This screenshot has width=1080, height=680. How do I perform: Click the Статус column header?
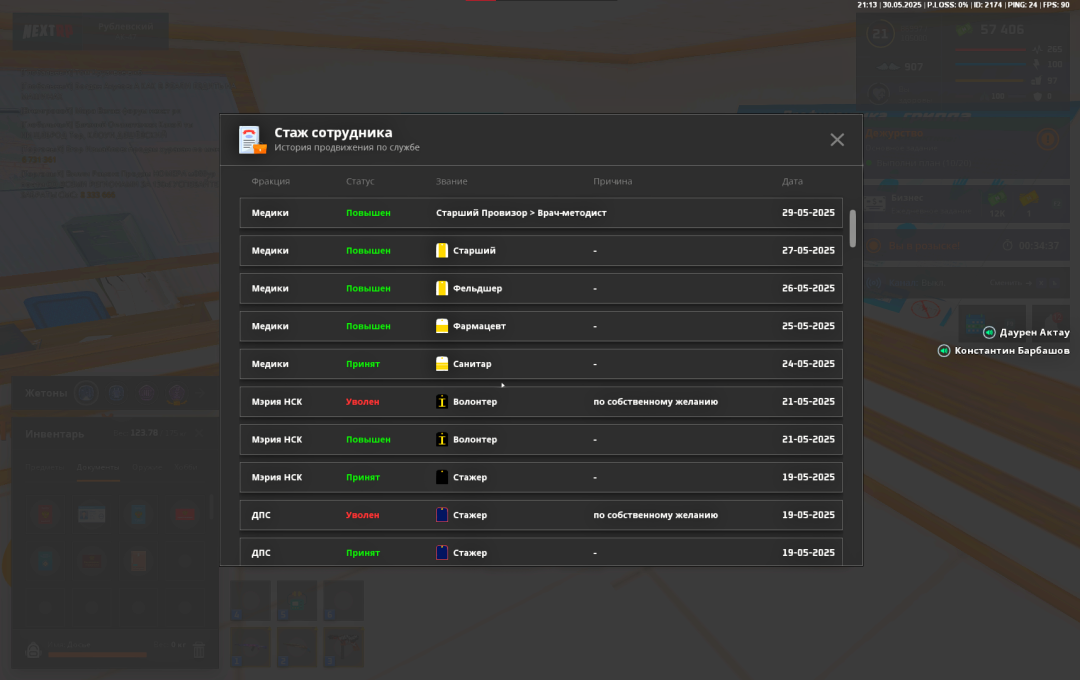(360, 182)
